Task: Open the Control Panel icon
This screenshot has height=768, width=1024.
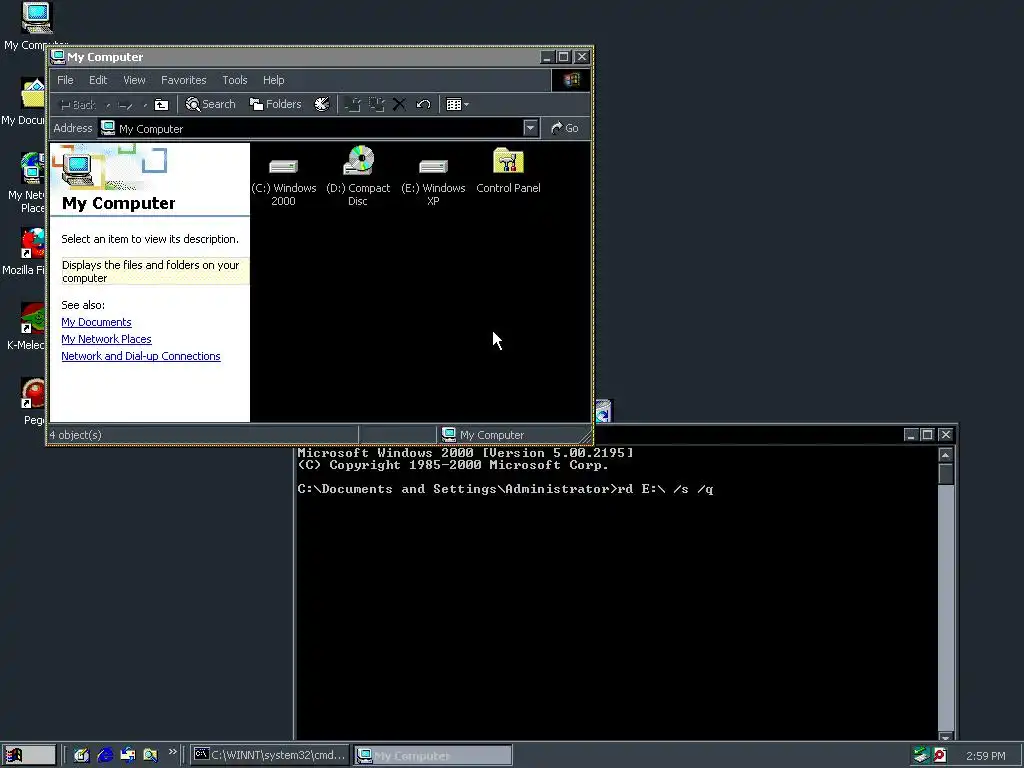Action: 508,171
